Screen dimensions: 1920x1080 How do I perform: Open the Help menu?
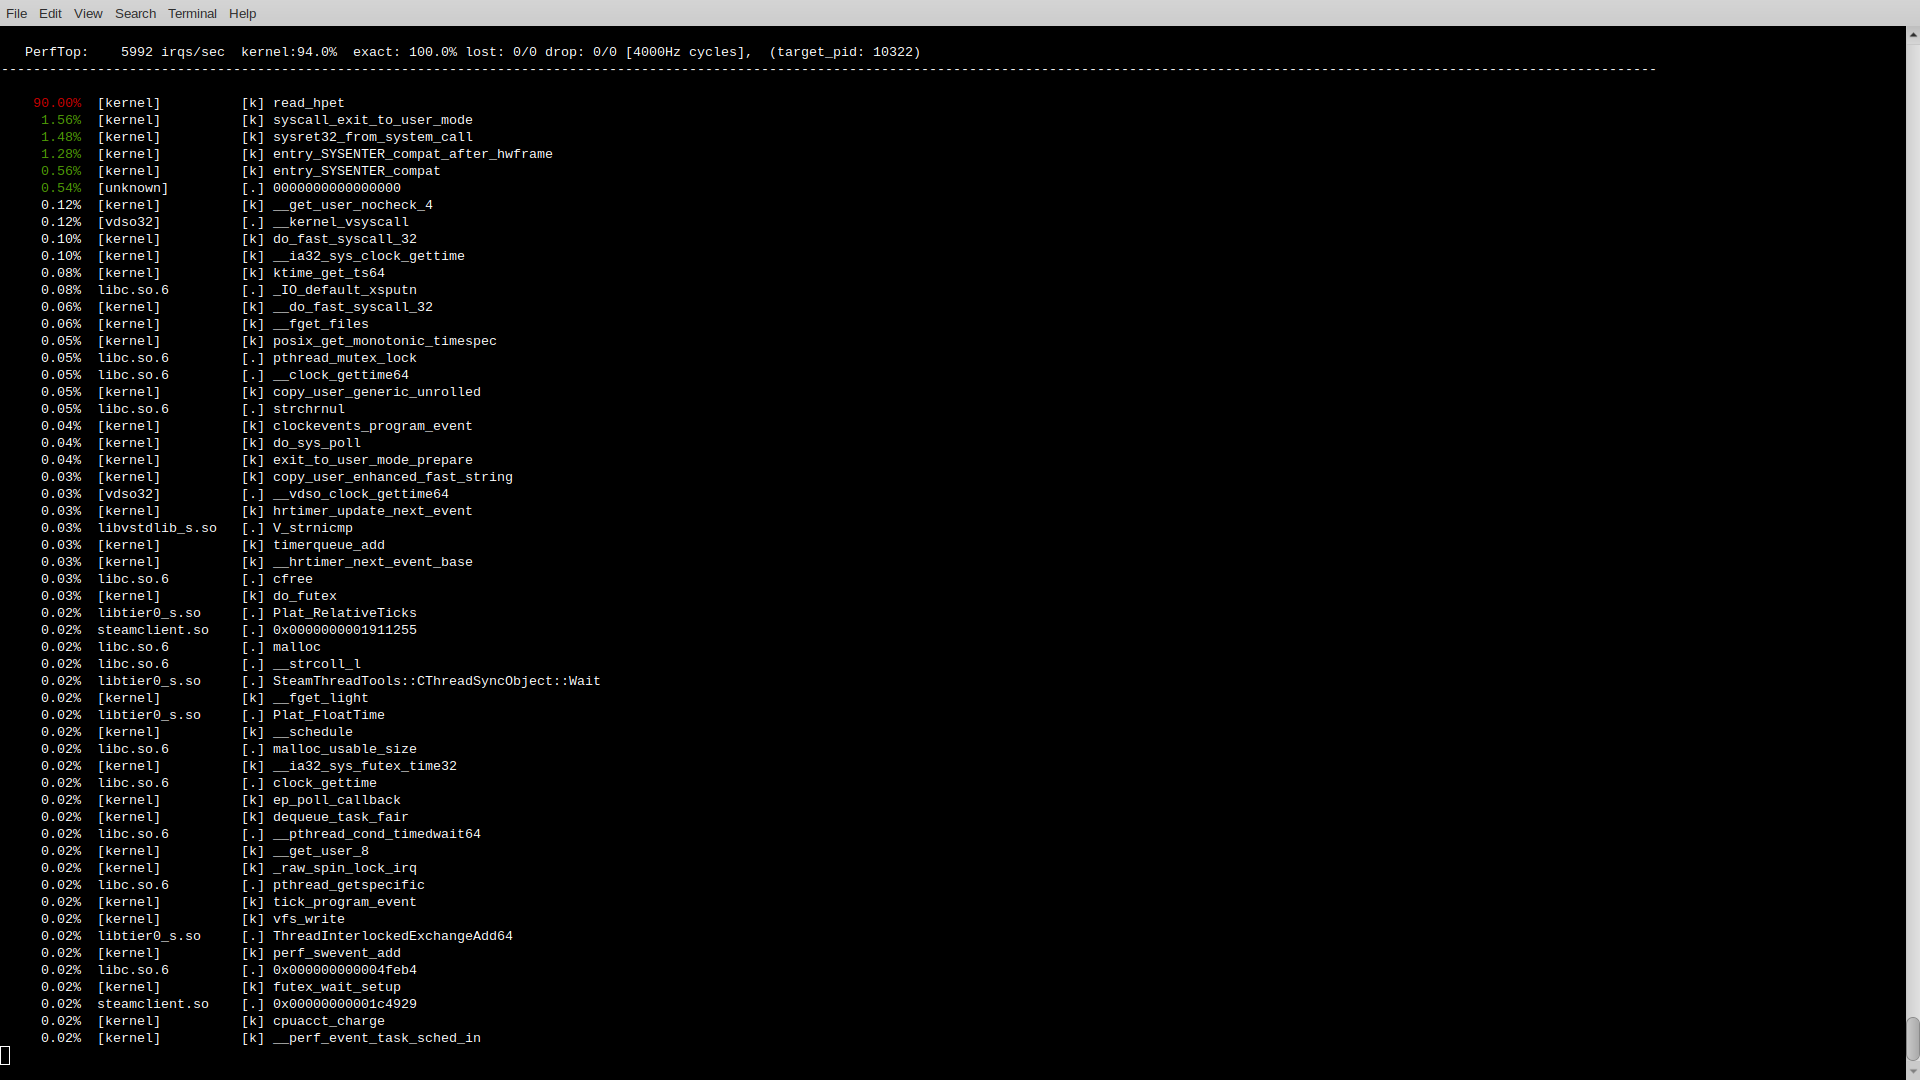(x=242, y=13)
